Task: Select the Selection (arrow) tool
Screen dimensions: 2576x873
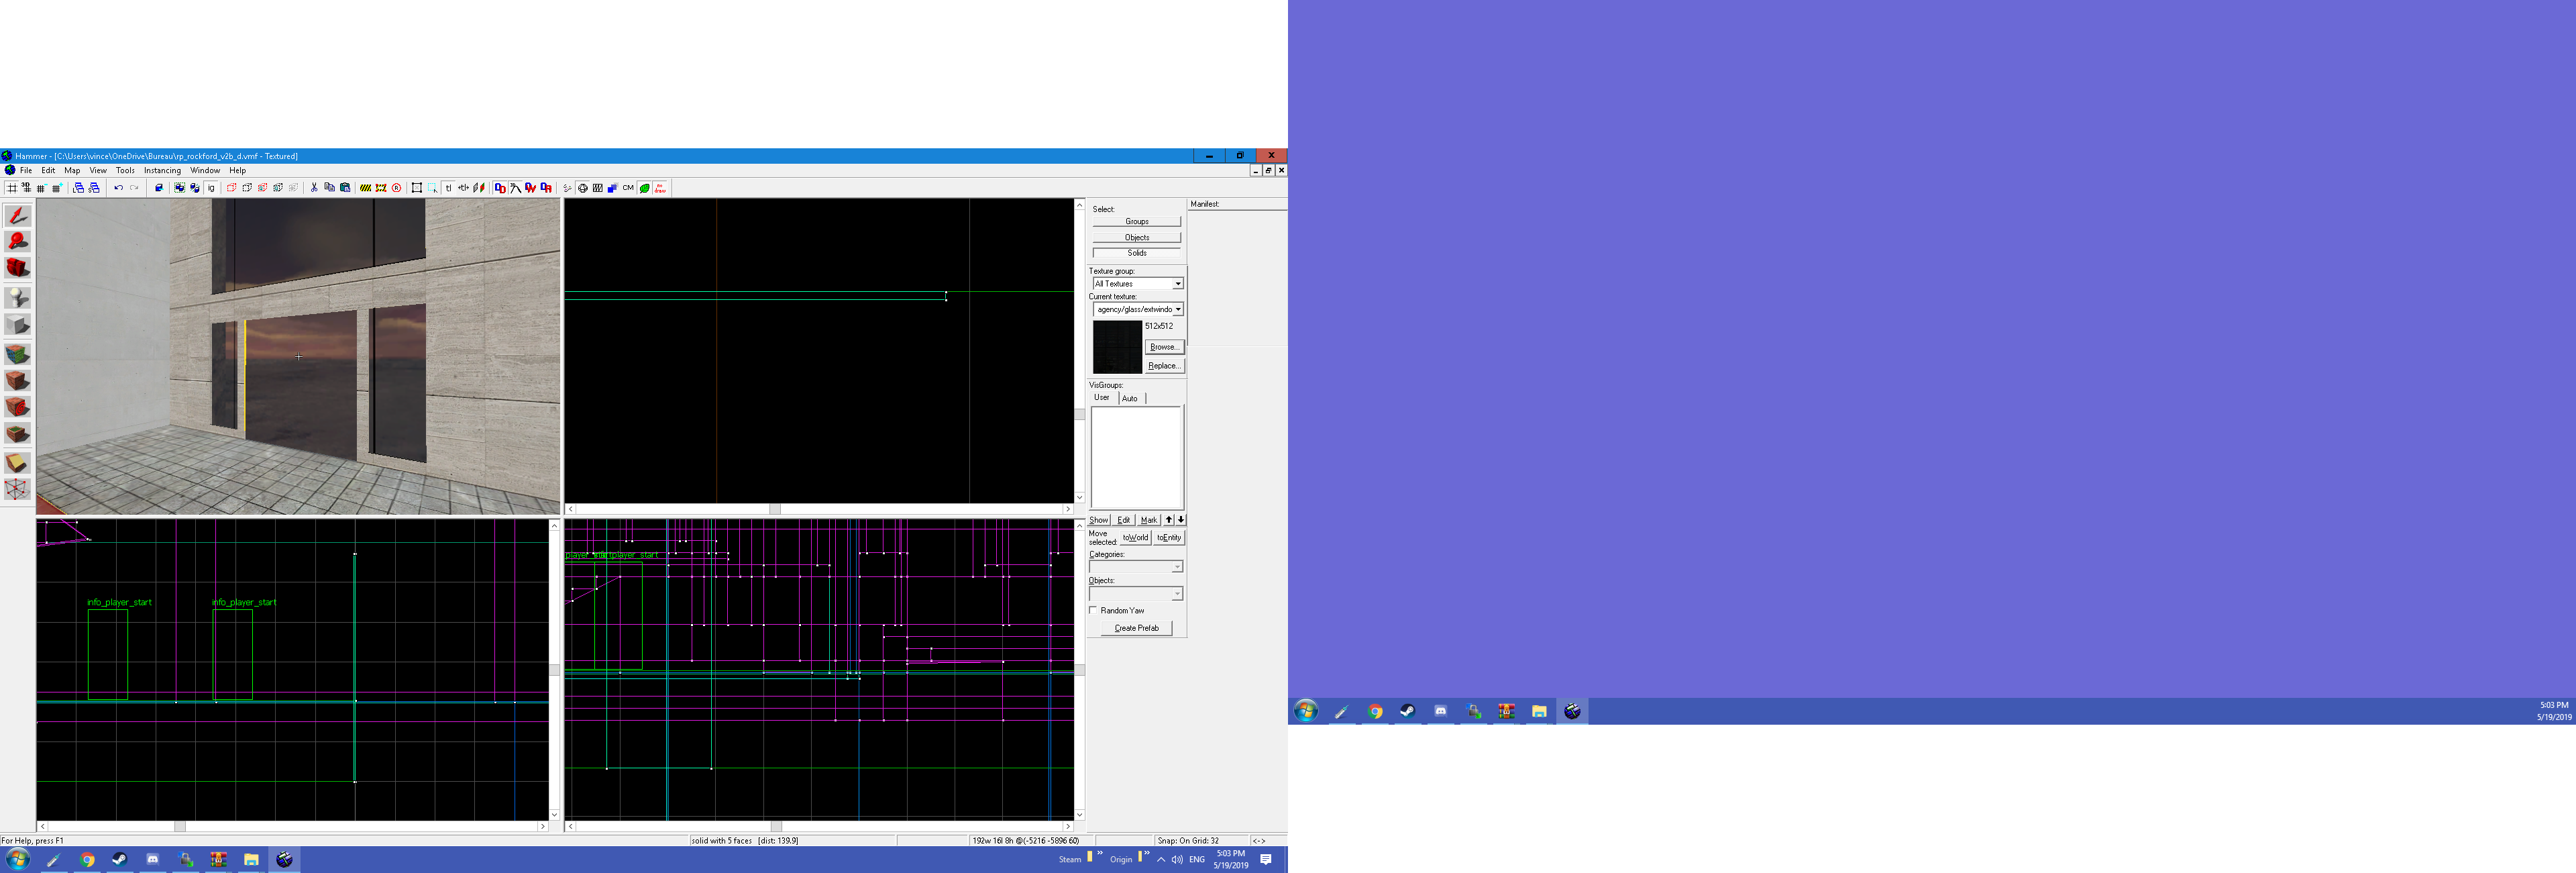Action: pyautogui.click(x=17, y=215)
